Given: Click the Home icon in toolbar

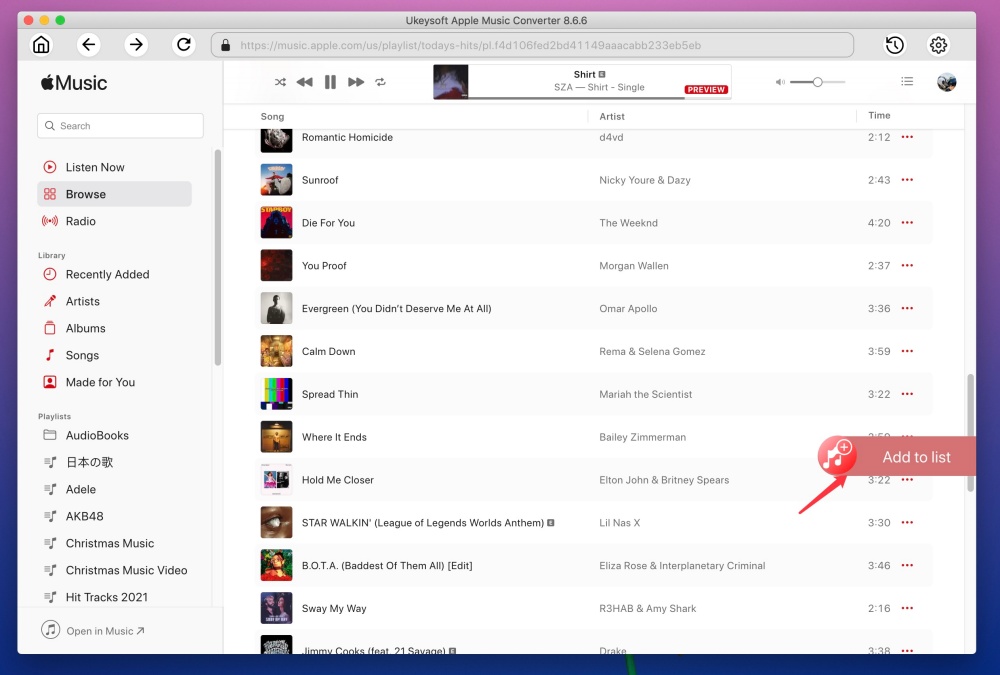Looking at the screenshot, I should coord(41,44).
